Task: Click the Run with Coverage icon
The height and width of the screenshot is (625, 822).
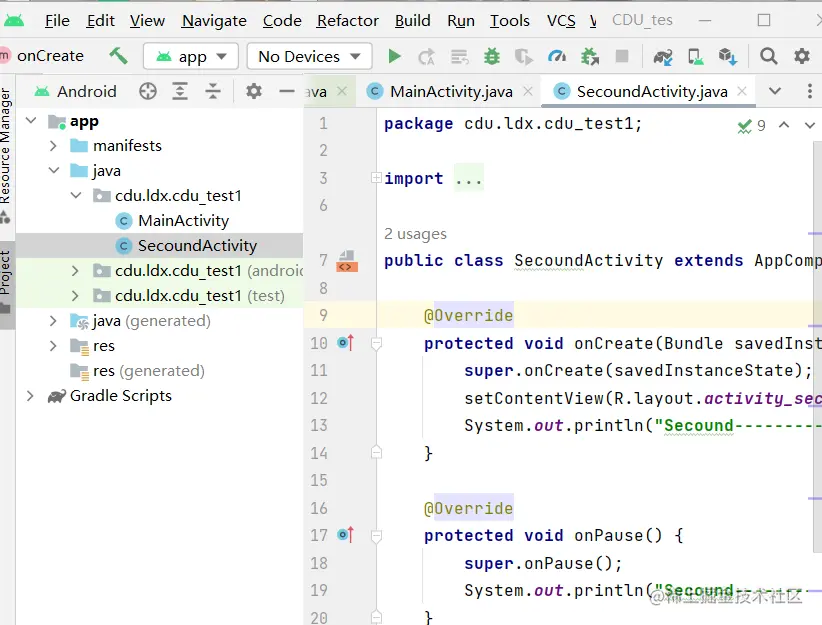Action: [x=523, y=56]
